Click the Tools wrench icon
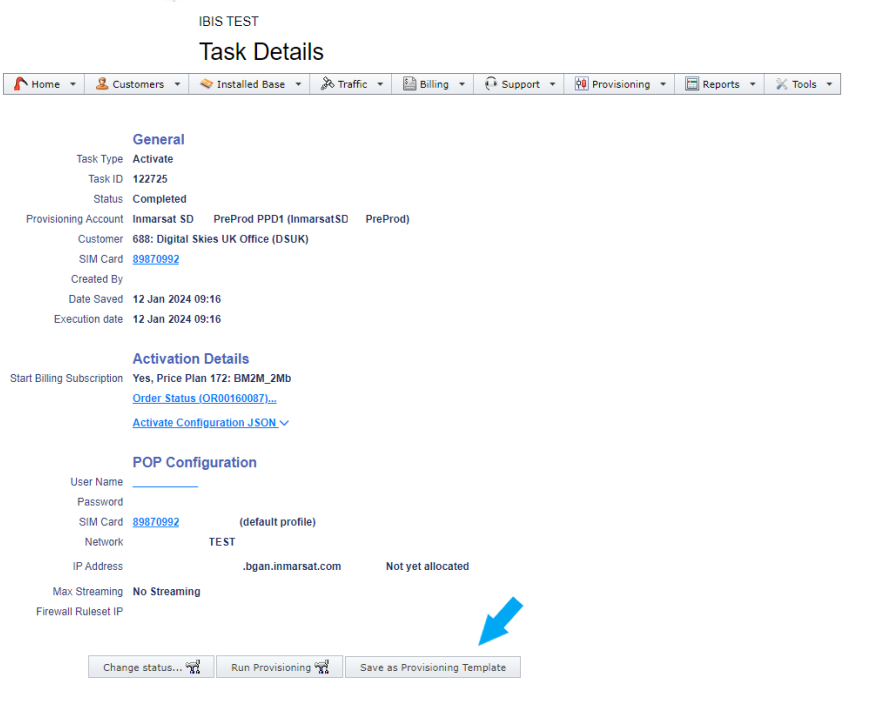 click(x=781, y=85)
